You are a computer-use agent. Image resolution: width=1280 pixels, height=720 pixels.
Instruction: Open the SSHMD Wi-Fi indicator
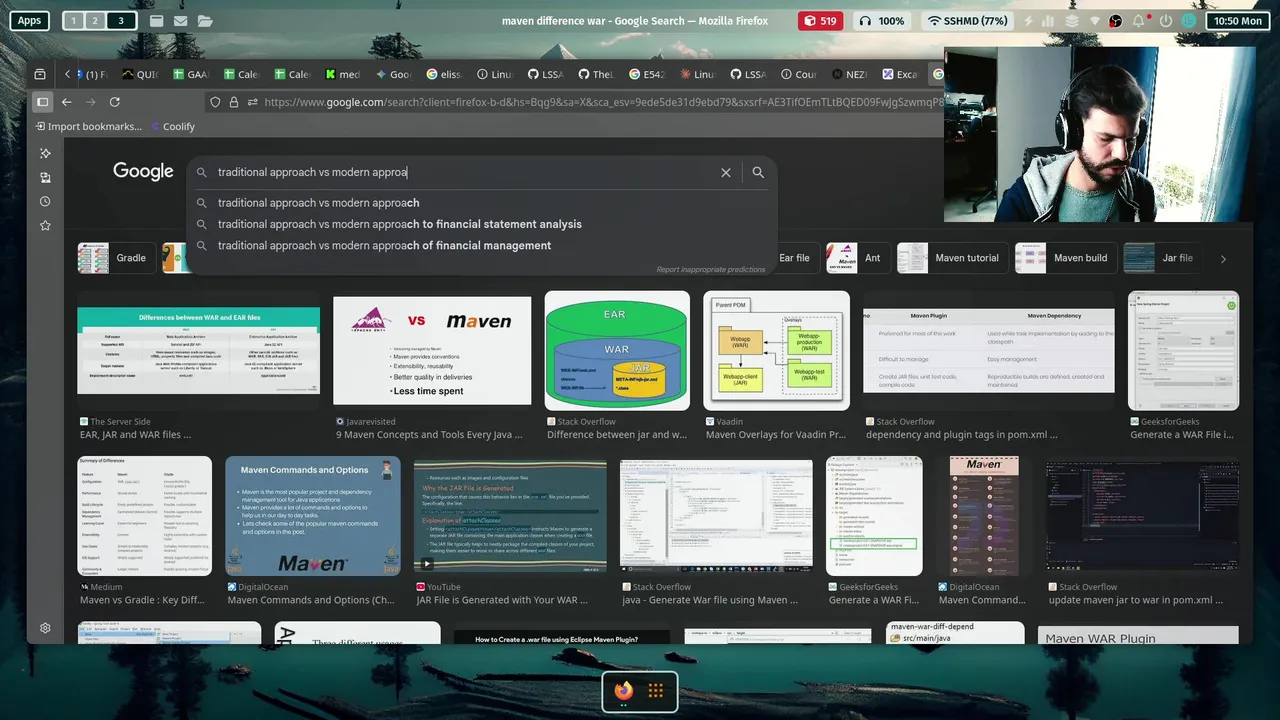coord(968,21)
